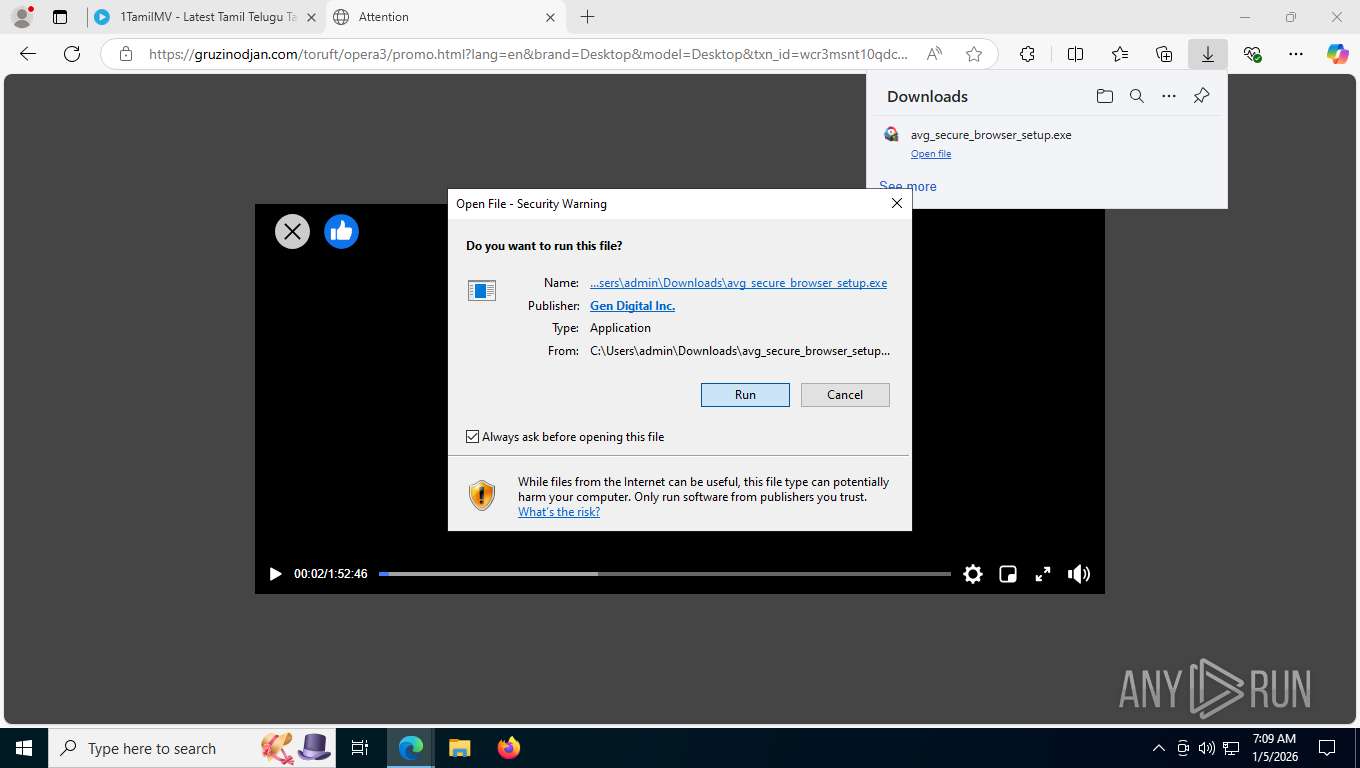Click the blue thumbs-up like button
This screenshot has height=768, width=1360.
(341, 232)
